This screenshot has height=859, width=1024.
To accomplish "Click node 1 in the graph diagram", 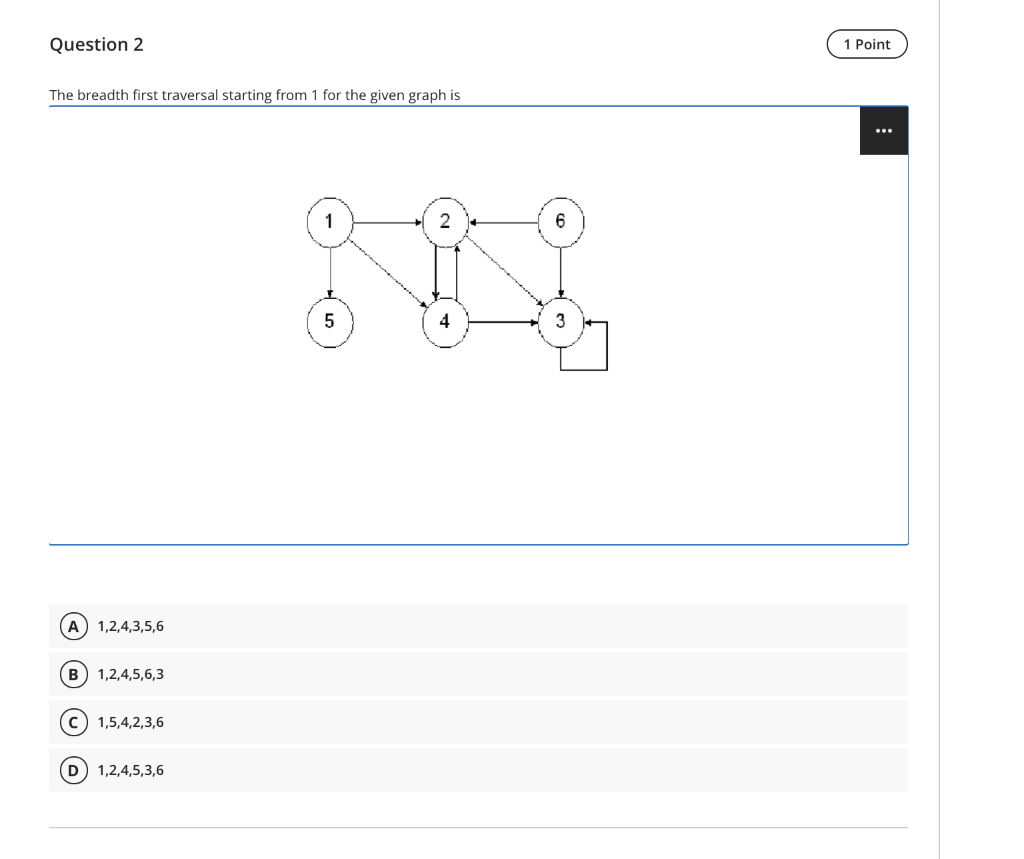I will pyautogui.click(x=329, y=221).
